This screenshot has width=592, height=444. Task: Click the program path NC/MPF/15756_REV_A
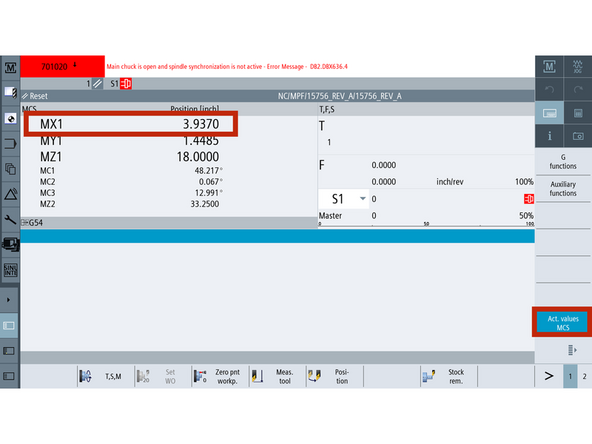click(x=339, y=96)
